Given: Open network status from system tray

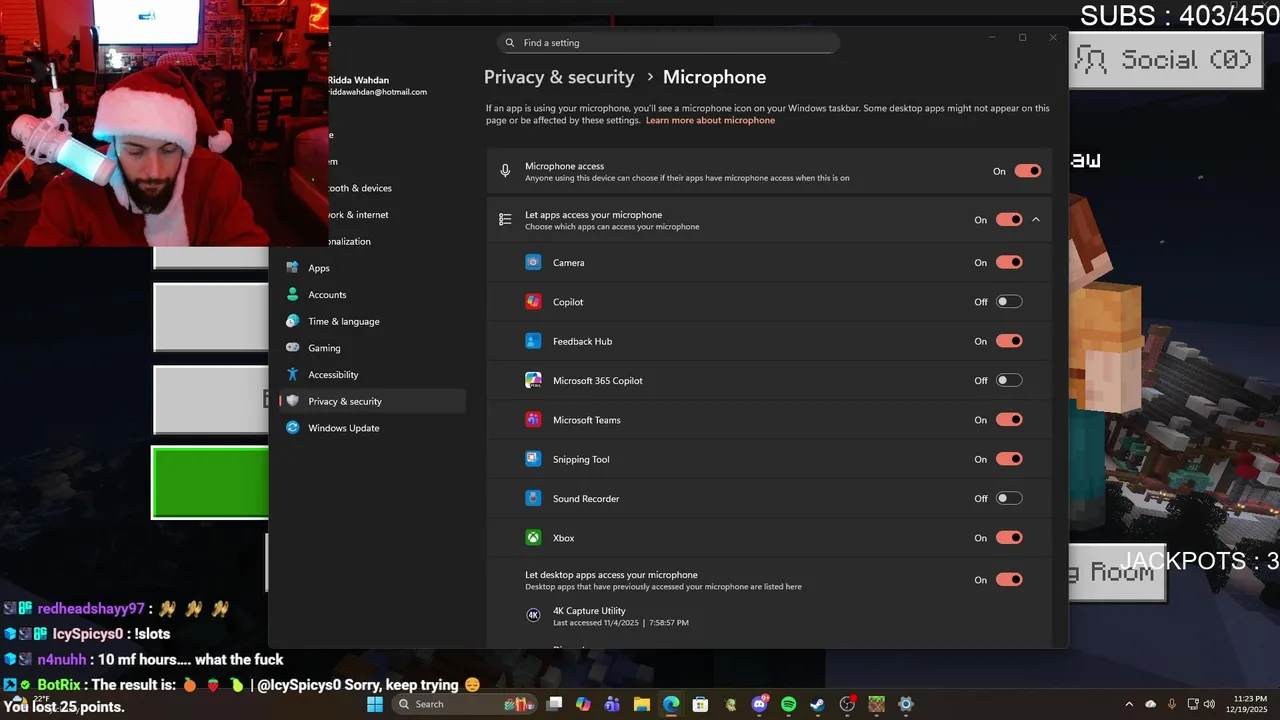Looking at the screenshot, I should 1192,704.
